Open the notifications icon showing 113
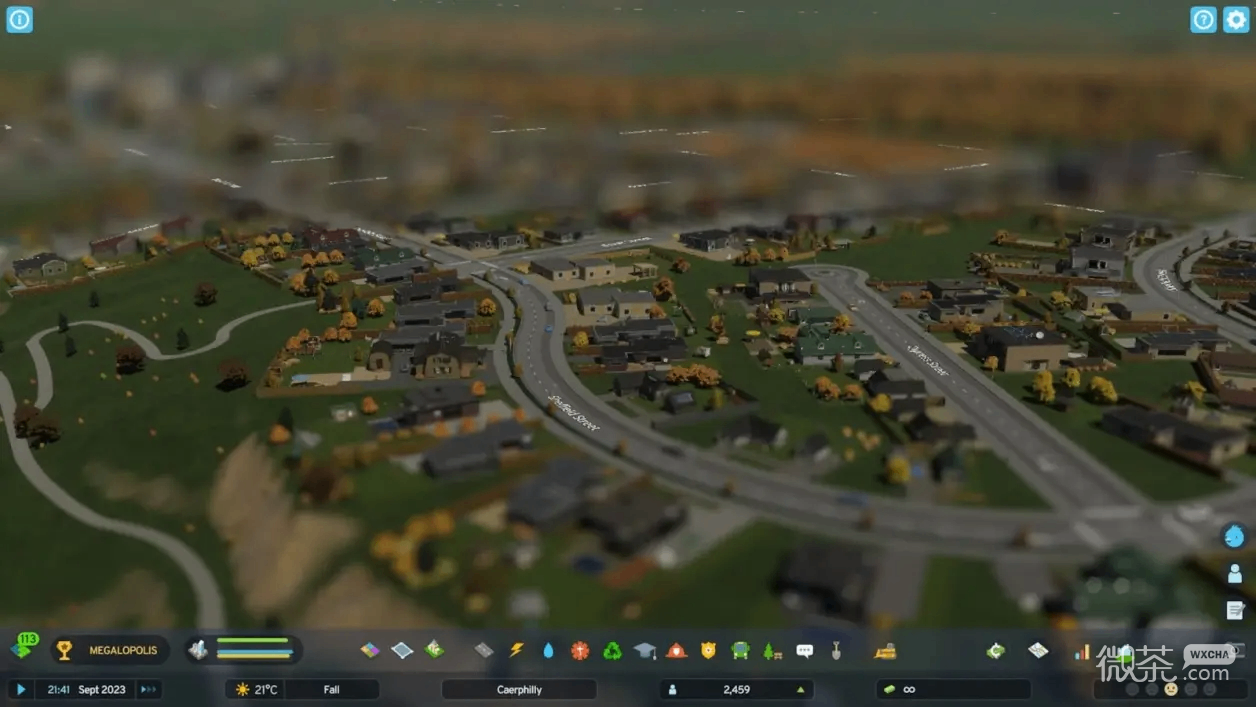 24,647
